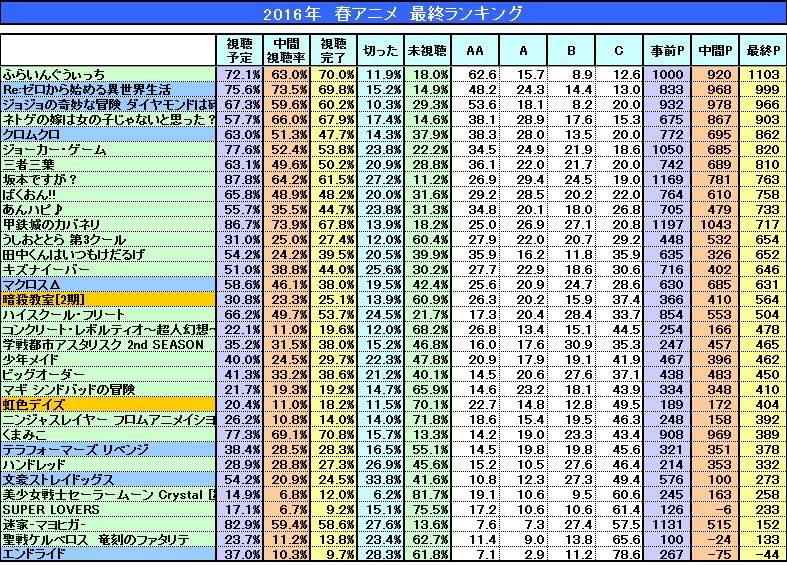
Task: Select the '中間視聴率' column header
Action: click(286, 50)
